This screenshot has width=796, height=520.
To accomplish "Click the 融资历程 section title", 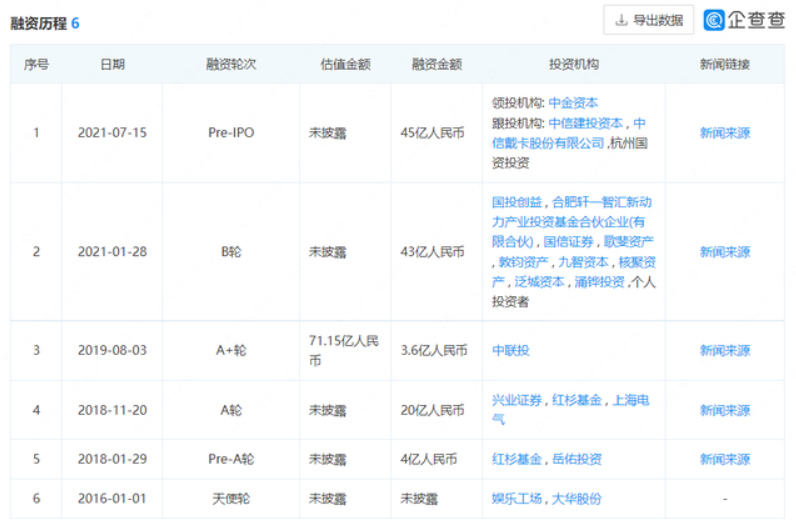I will 38,22.
